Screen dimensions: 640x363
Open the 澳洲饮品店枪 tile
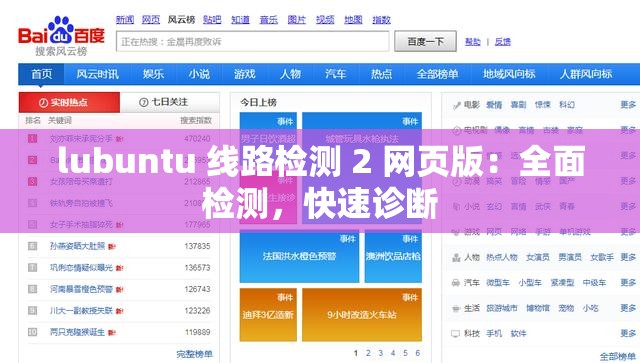pos(393,257)
